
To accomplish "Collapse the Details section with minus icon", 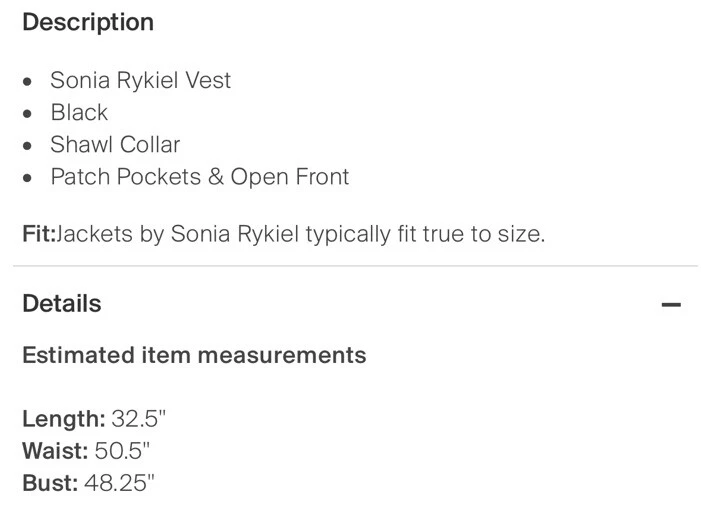I will pyautogui.click(x=671, y=304).
